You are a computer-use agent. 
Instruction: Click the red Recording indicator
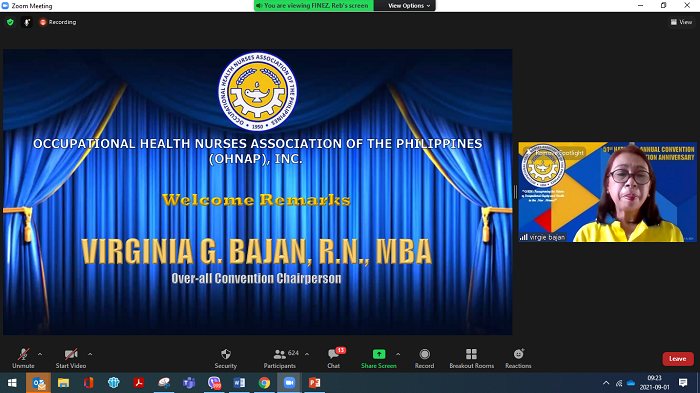coord(58,22)
